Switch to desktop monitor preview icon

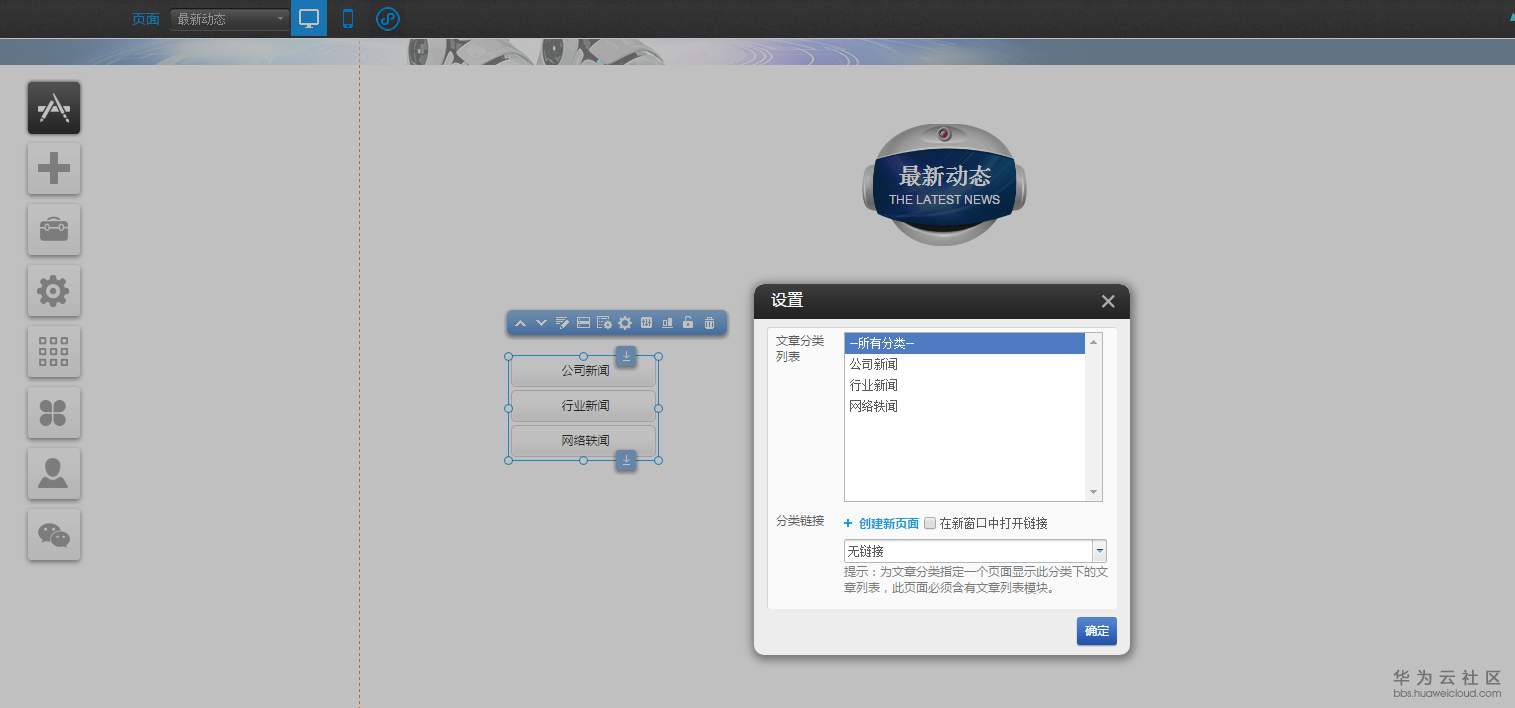[x=309, y=18]
